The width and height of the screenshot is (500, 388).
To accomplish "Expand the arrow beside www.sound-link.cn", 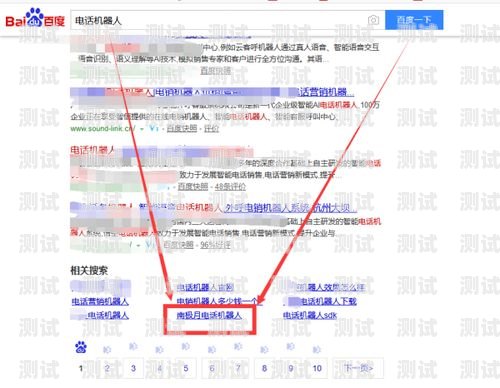I will (141, 129).
